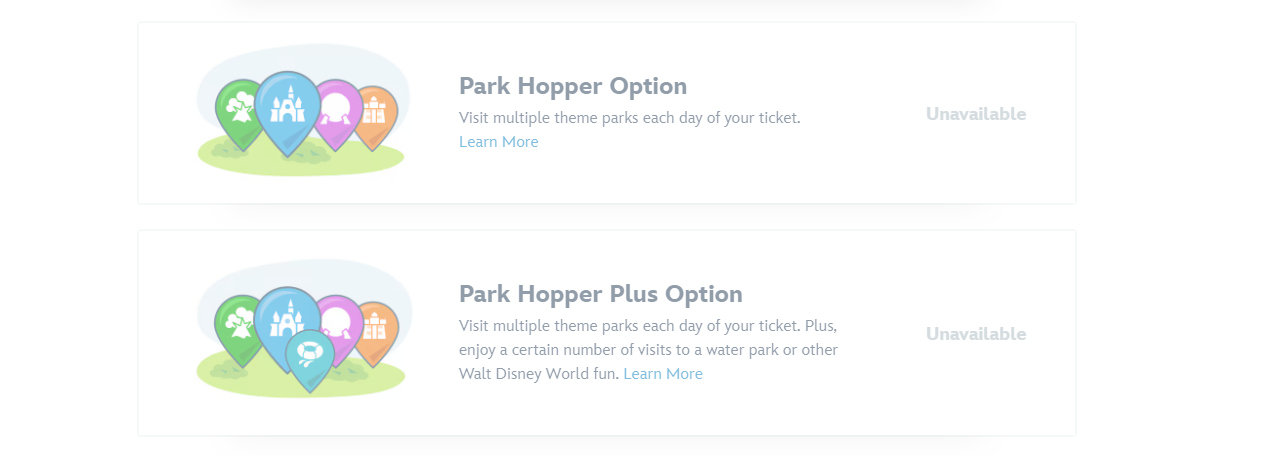Click green grass base of Park Hopper illustration
This screenshot has width=1270, height=456.
(x=300, y=162)
